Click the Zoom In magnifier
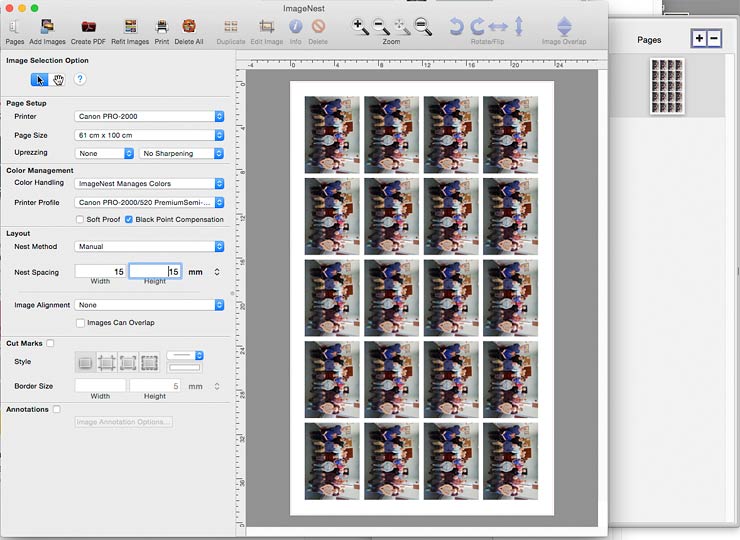The width and height of the screenshot is (740, 540). pos(360,26)
